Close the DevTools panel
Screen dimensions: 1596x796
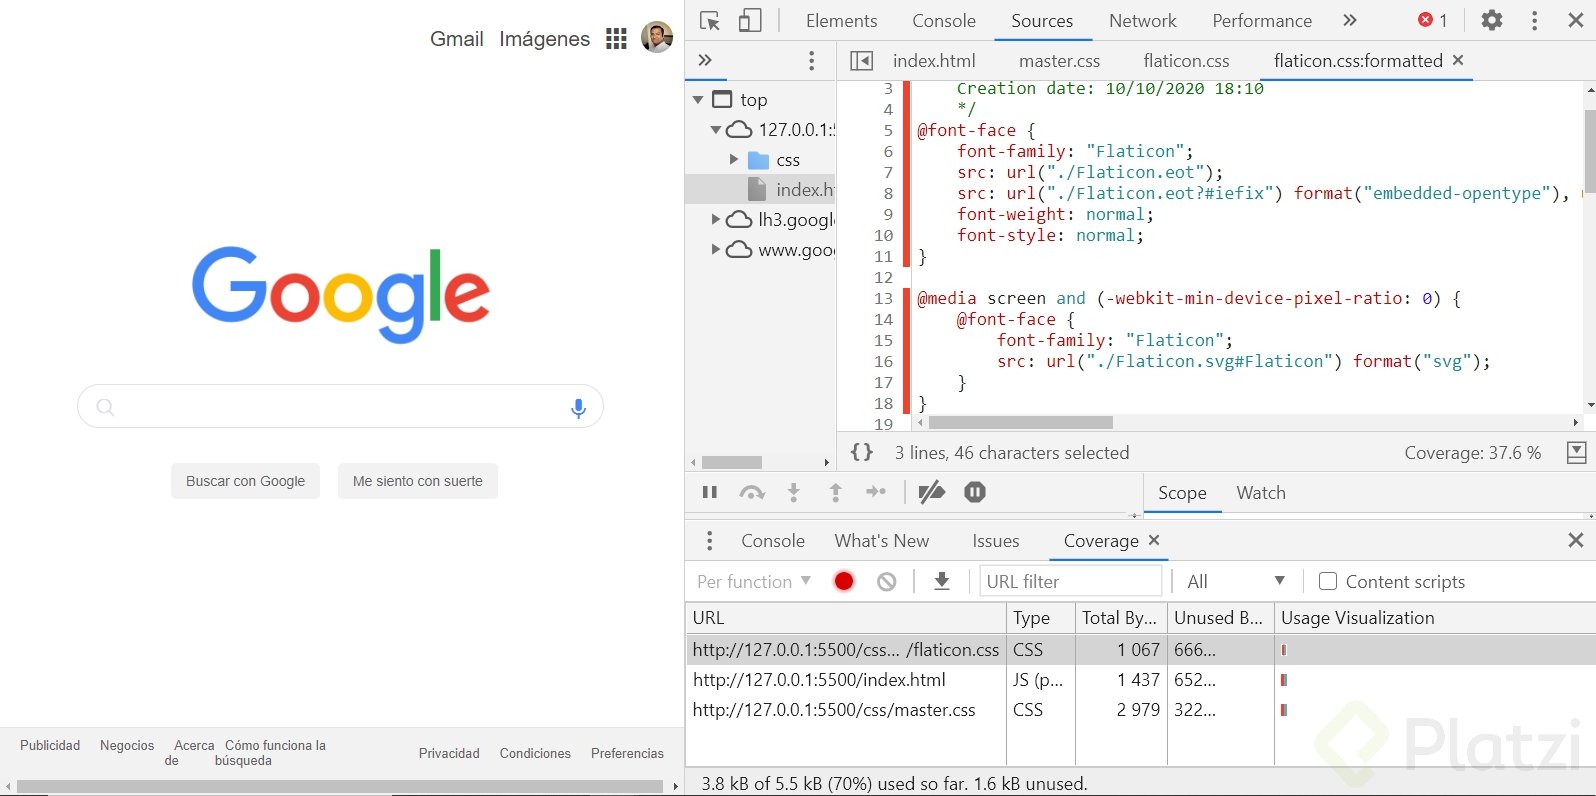point(1576,20)
